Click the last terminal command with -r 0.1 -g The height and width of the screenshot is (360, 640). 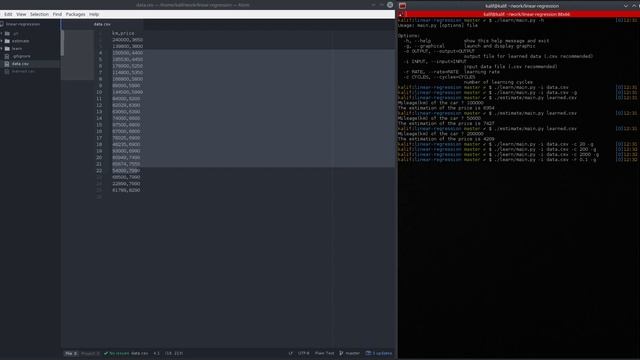pyautogui.click(x=545, y=160)
